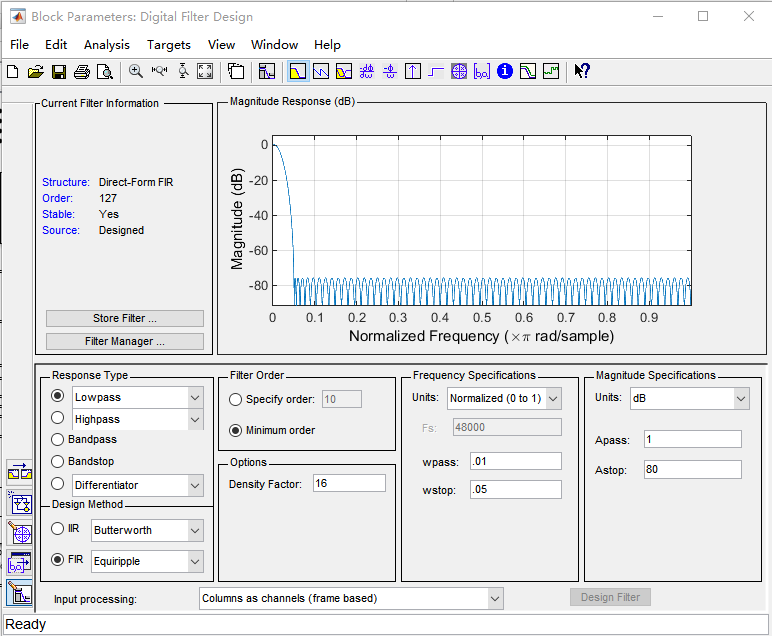This screenshot has height=636, width=772.
Task: Click the Design Filter button
Action: coord(611,598)
